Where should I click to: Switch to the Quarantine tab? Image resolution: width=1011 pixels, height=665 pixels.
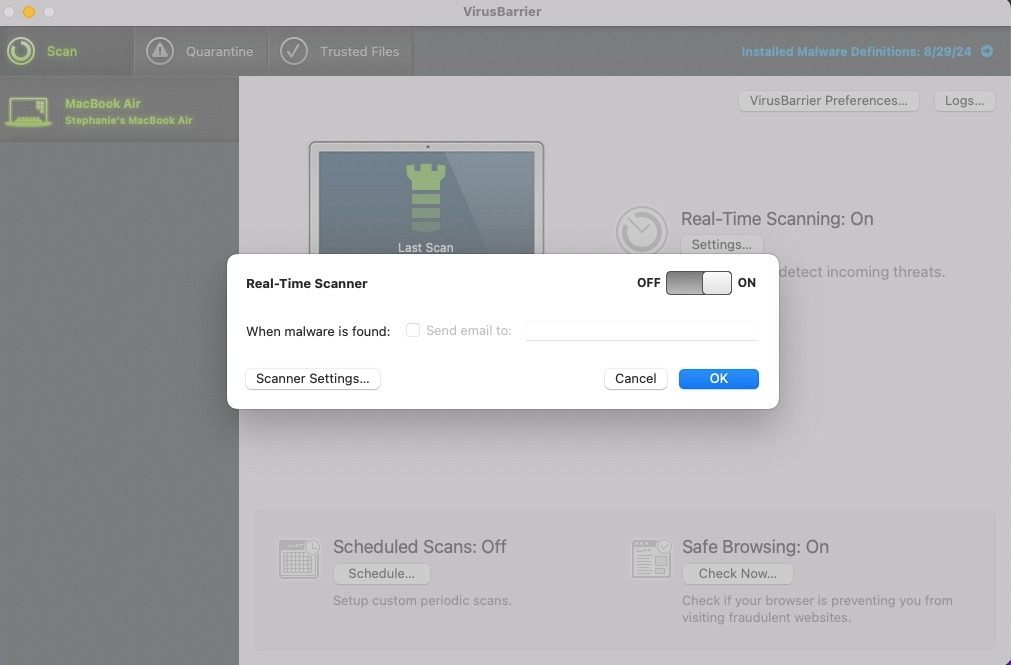tap(201, 51)
